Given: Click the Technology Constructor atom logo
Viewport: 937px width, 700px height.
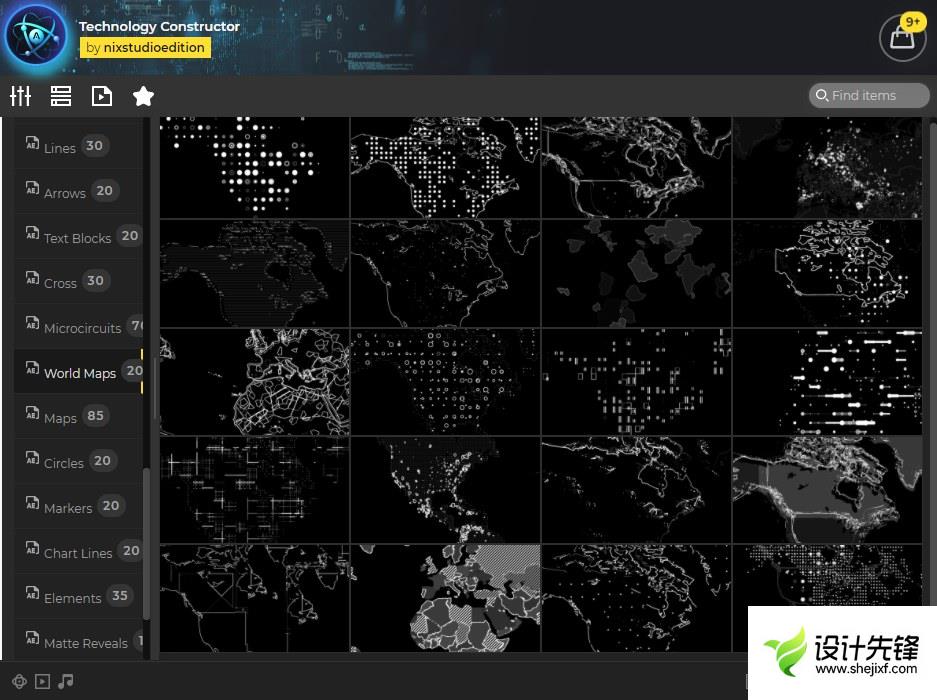Looking at the screenshot, I should click(36, 36).
